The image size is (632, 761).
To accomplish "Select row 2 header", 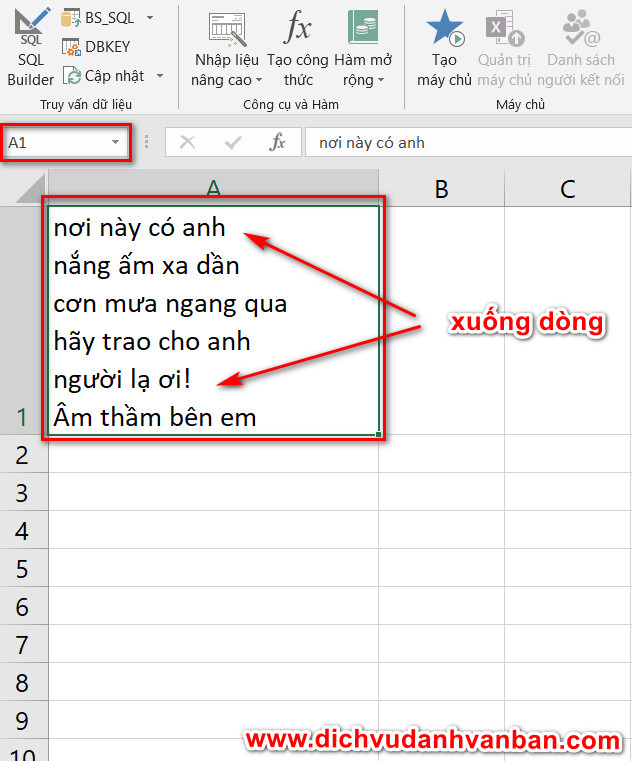I will point(23,454).
